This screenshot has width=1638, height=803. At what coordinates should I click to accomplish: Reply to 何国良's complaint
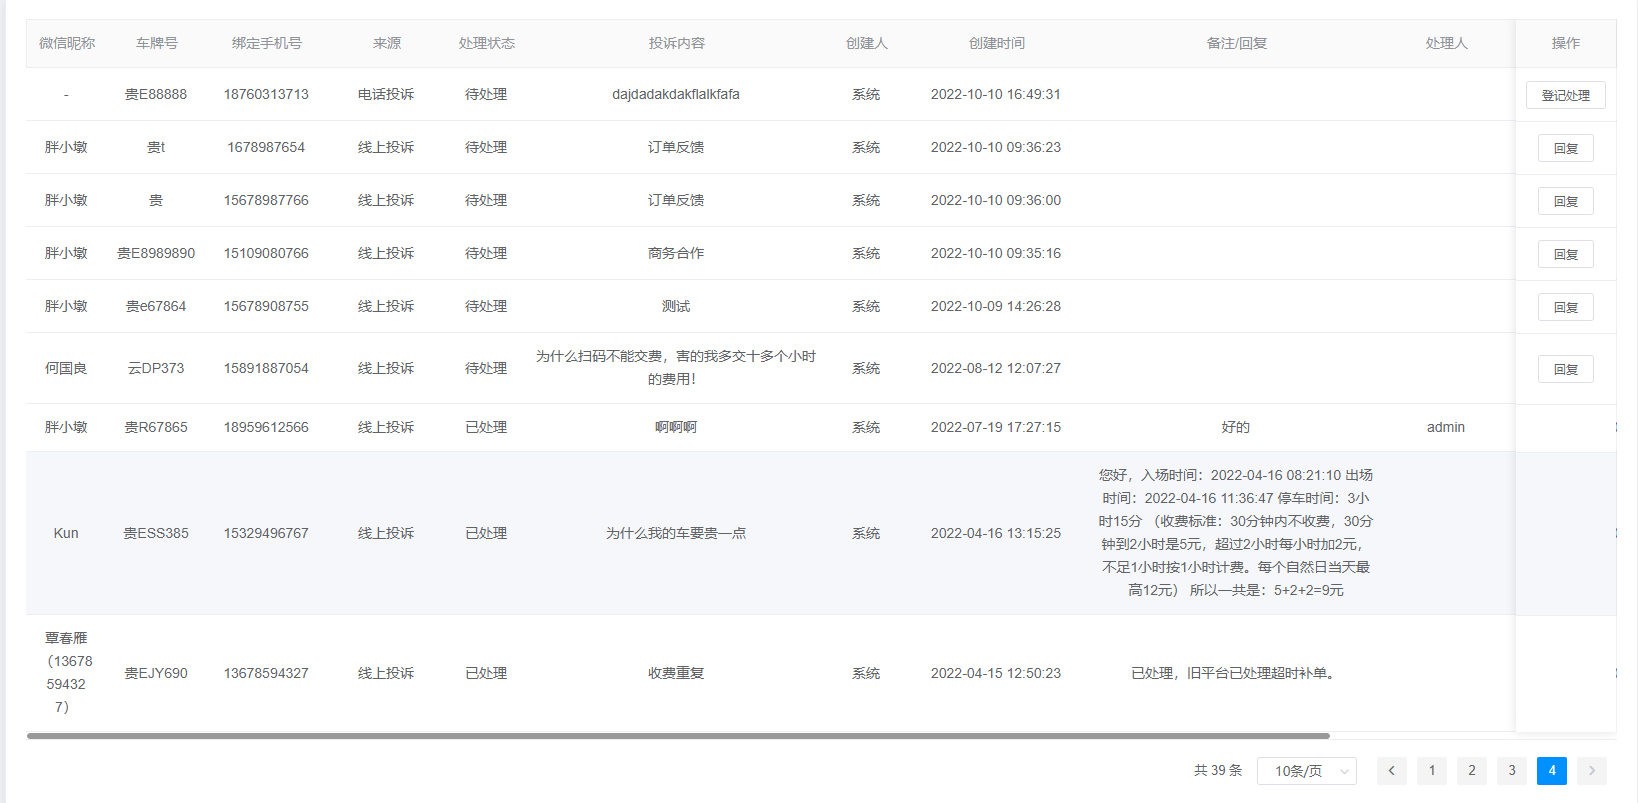click(1565, 369)
